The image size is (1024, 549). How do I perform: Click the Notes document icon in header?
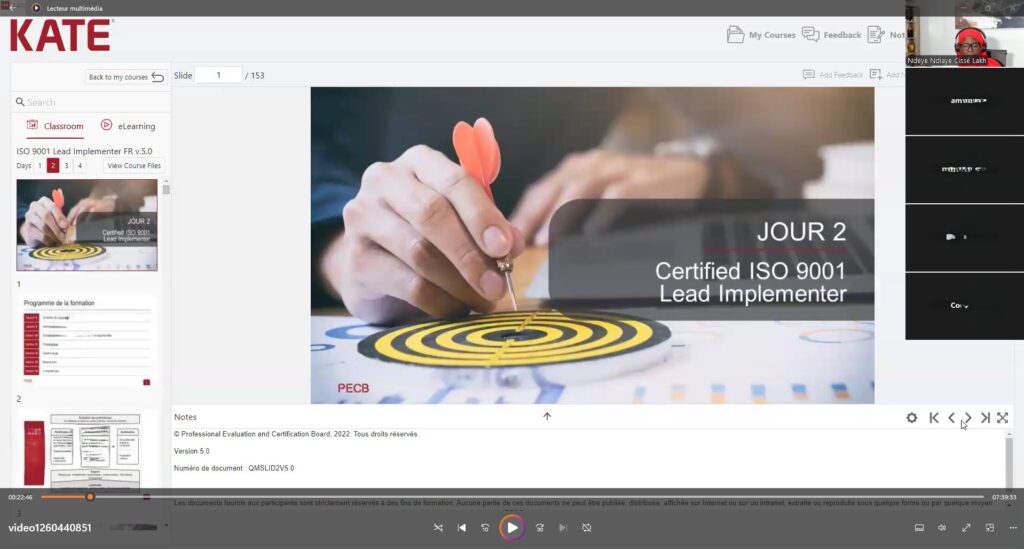(x=875, y=35)
